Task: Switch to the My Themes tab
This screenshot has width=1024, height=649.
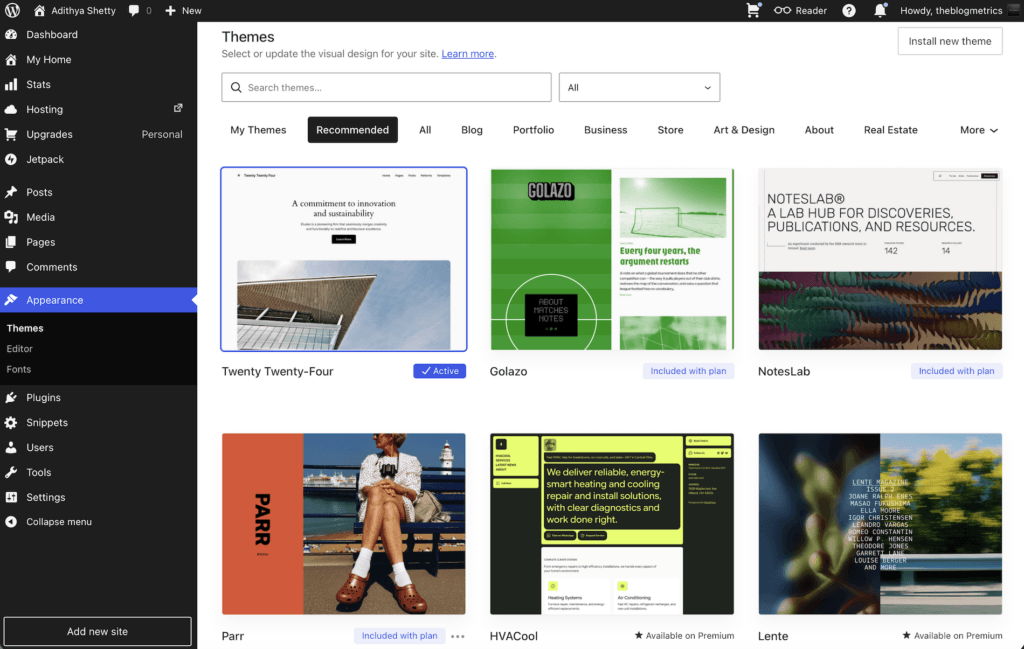Action: pyautogui.click(x=258, y=130)
